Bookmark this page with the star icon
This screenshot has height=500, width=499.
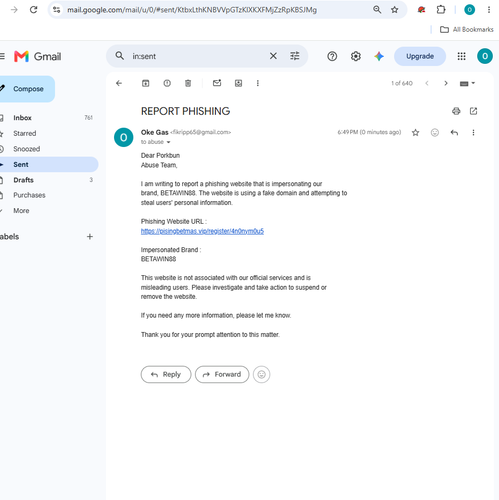tap(395, 10)
